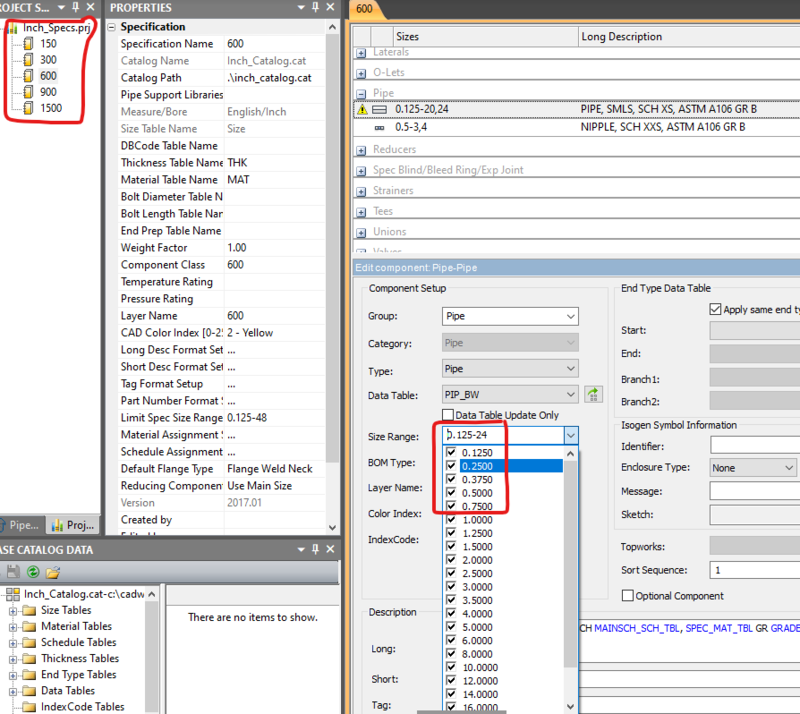Open the Group dropdown showing Pipe
The image size is (800, 714).
(510, 316)
